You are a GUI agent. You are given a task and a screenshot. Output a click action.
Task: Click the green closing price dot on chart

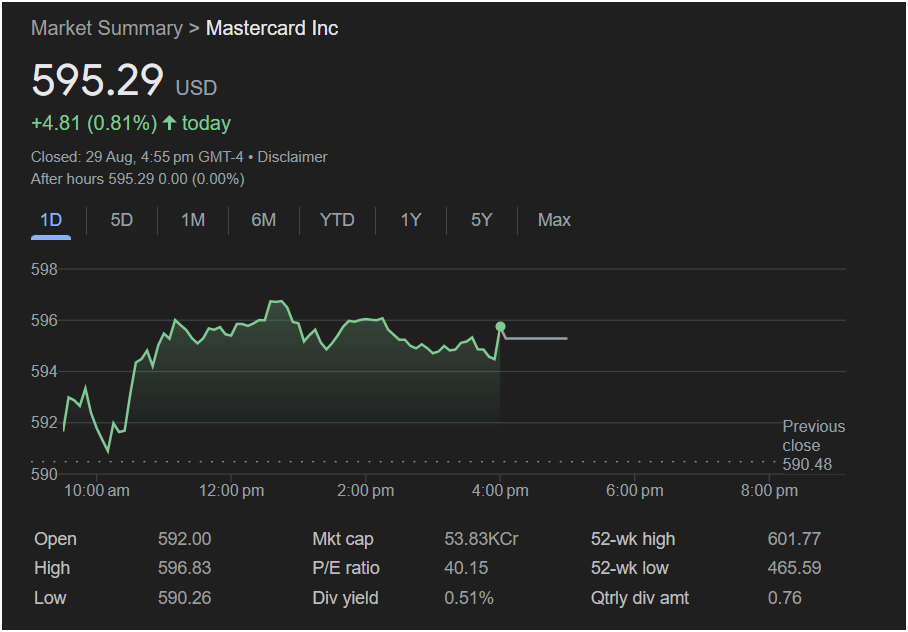[x=500, y=327]
